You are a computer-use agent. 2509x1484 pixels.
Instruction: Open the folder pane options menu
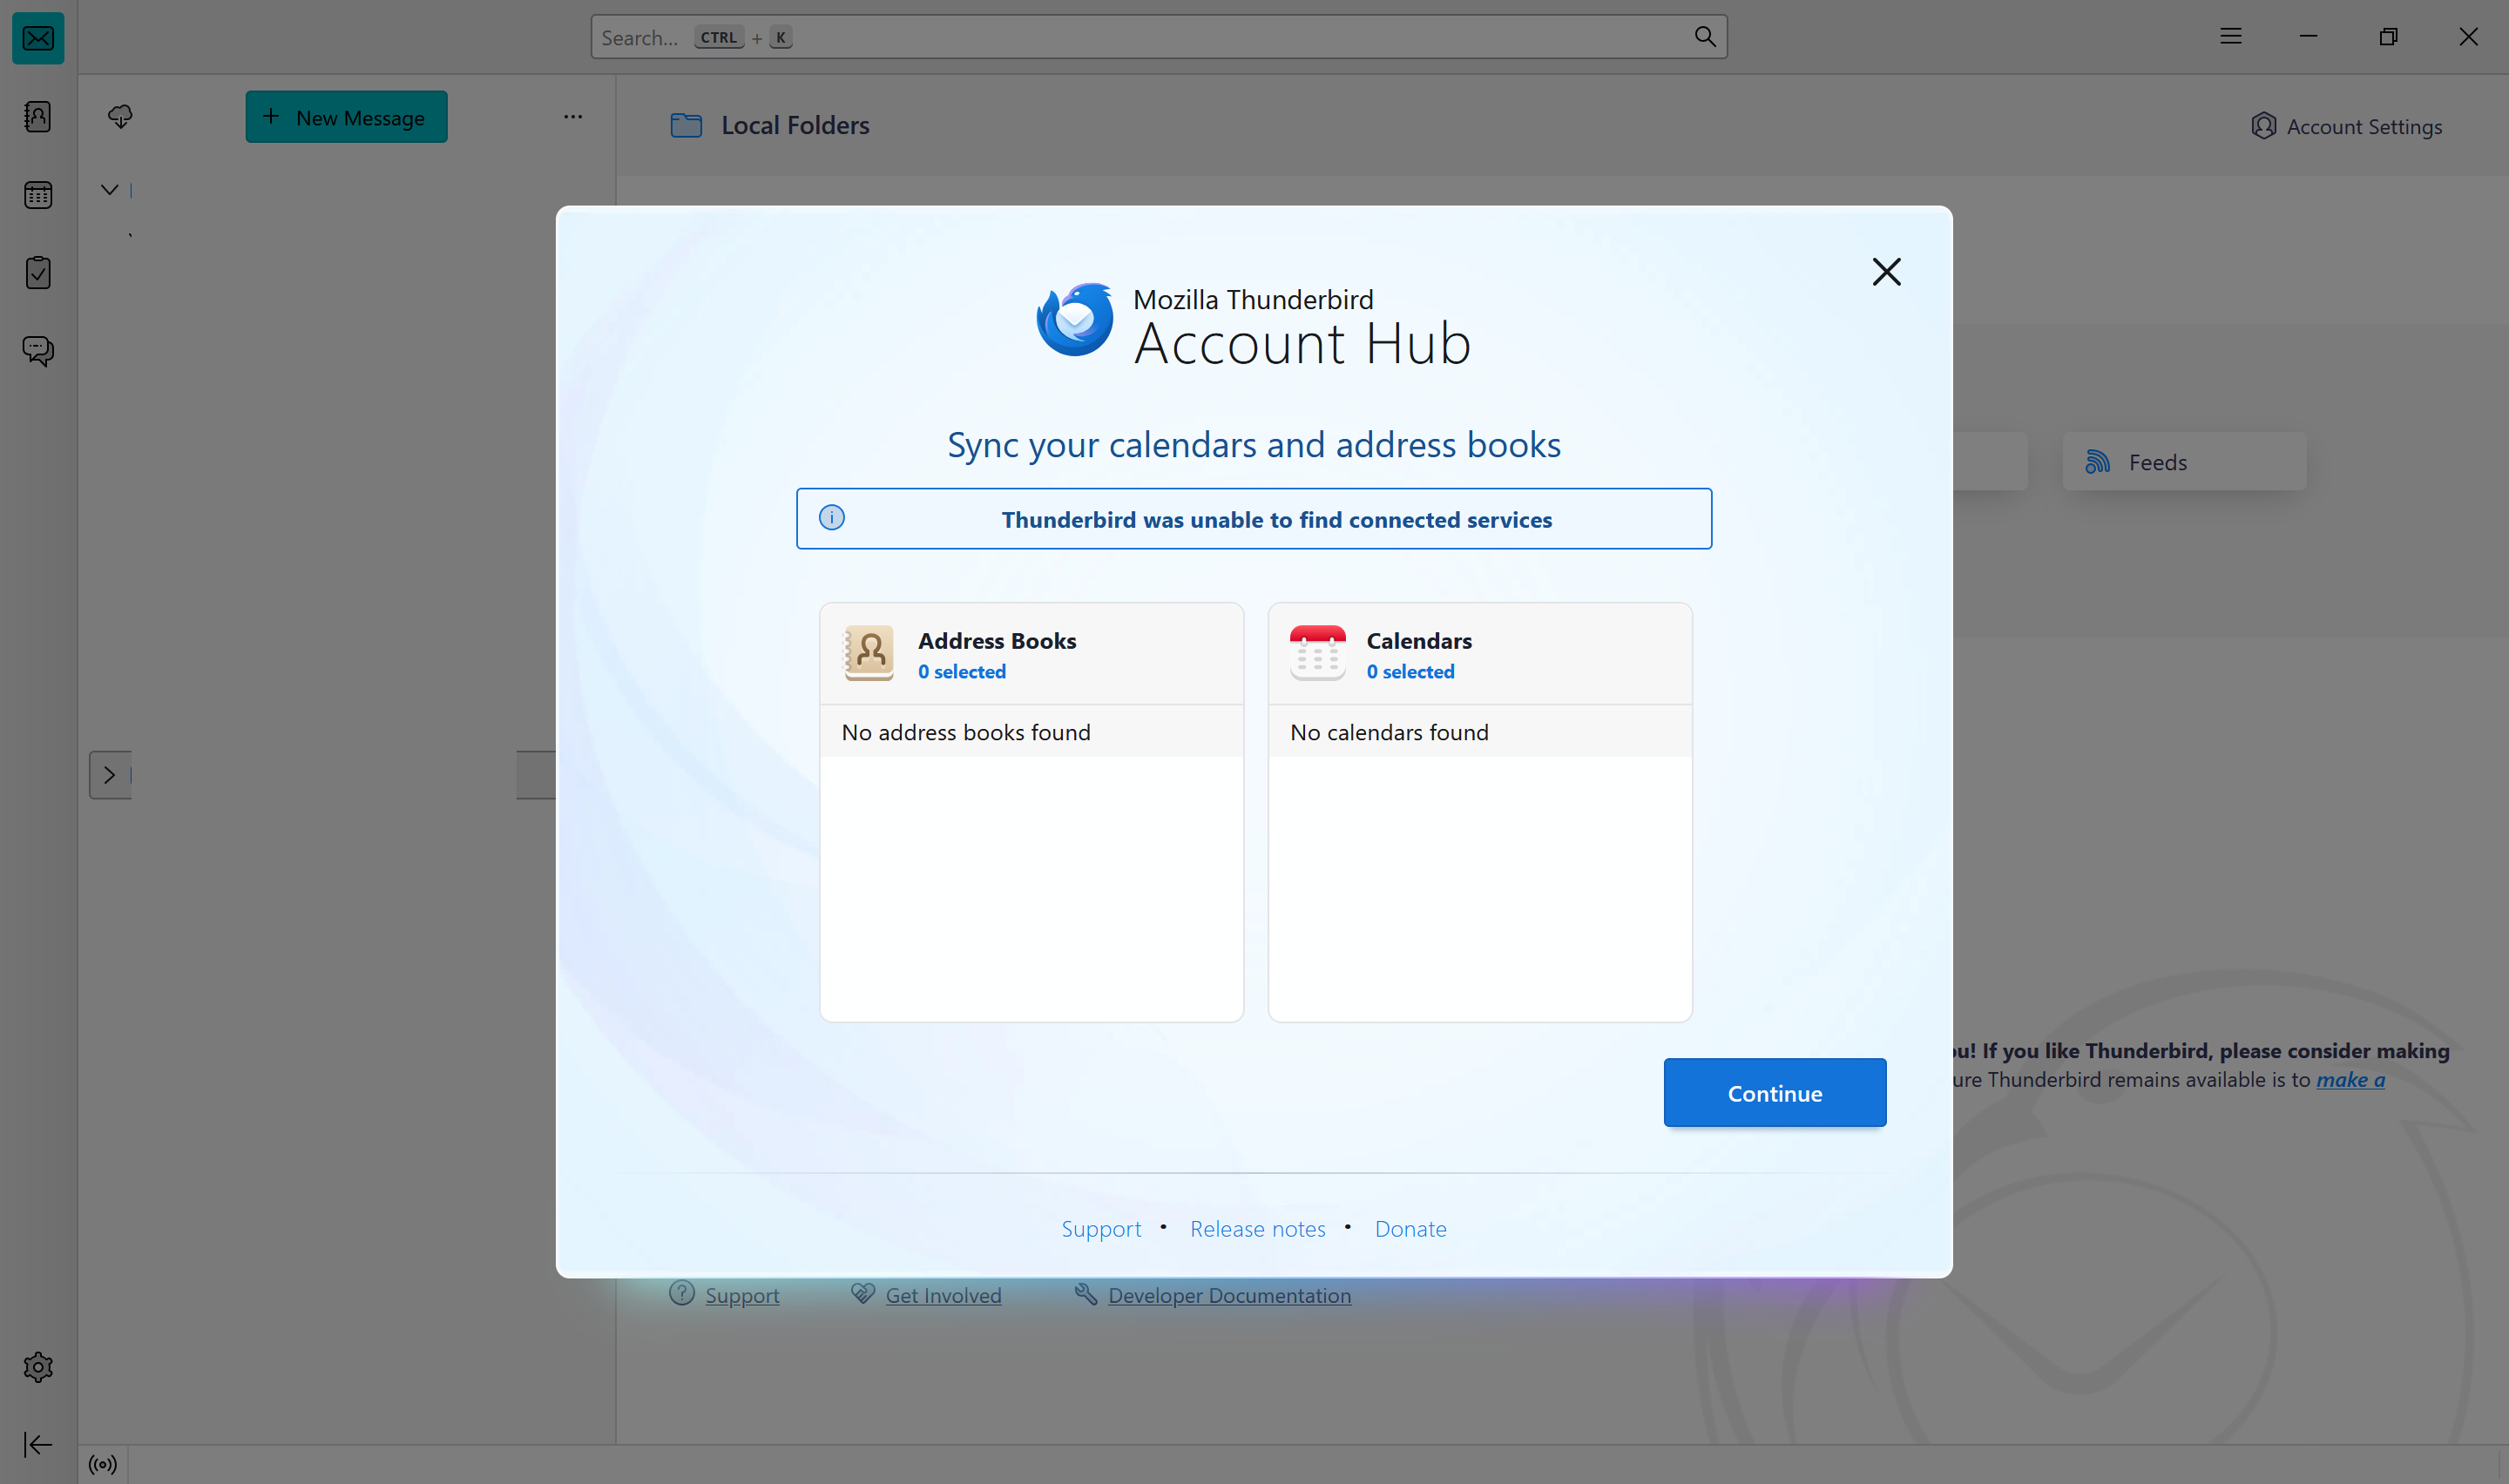tap(573, 117)
